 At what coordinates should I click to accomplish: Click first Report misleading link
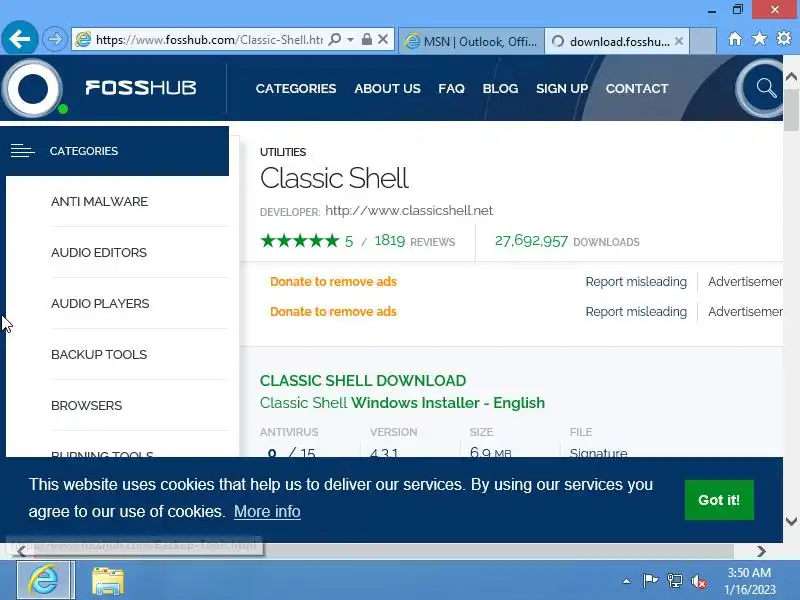coord(636,282)
